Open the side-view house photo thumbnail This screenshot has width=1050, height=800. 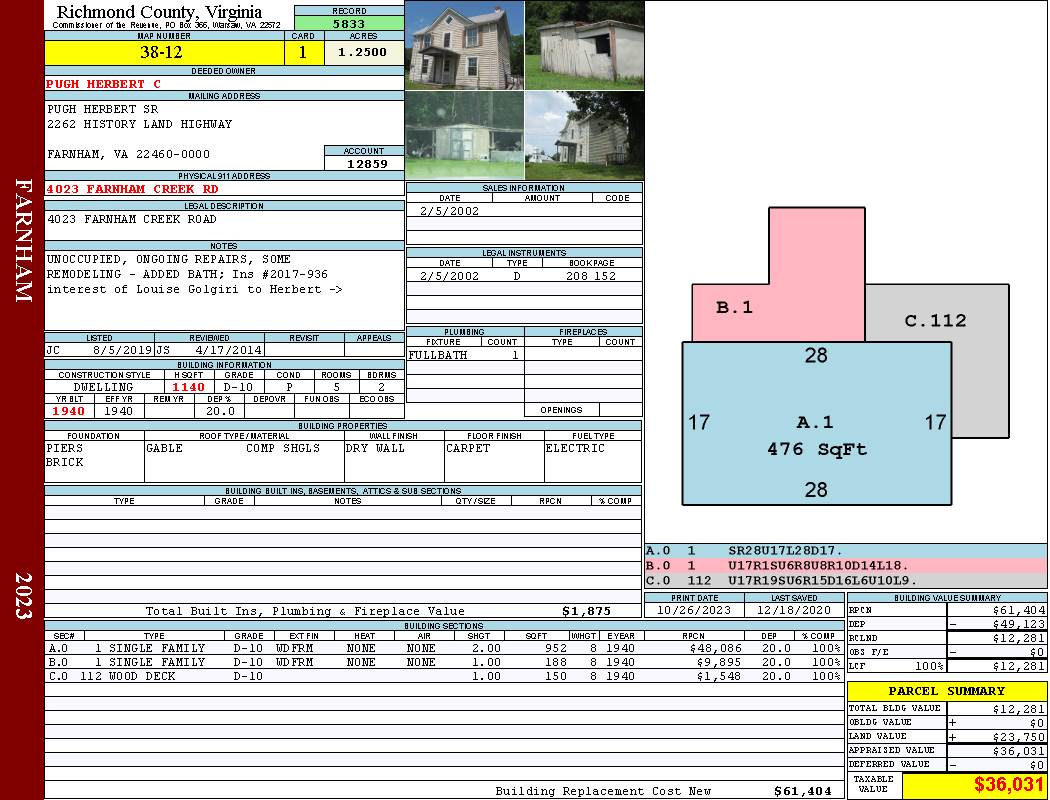pyautogui.click(x=585, y=135)
